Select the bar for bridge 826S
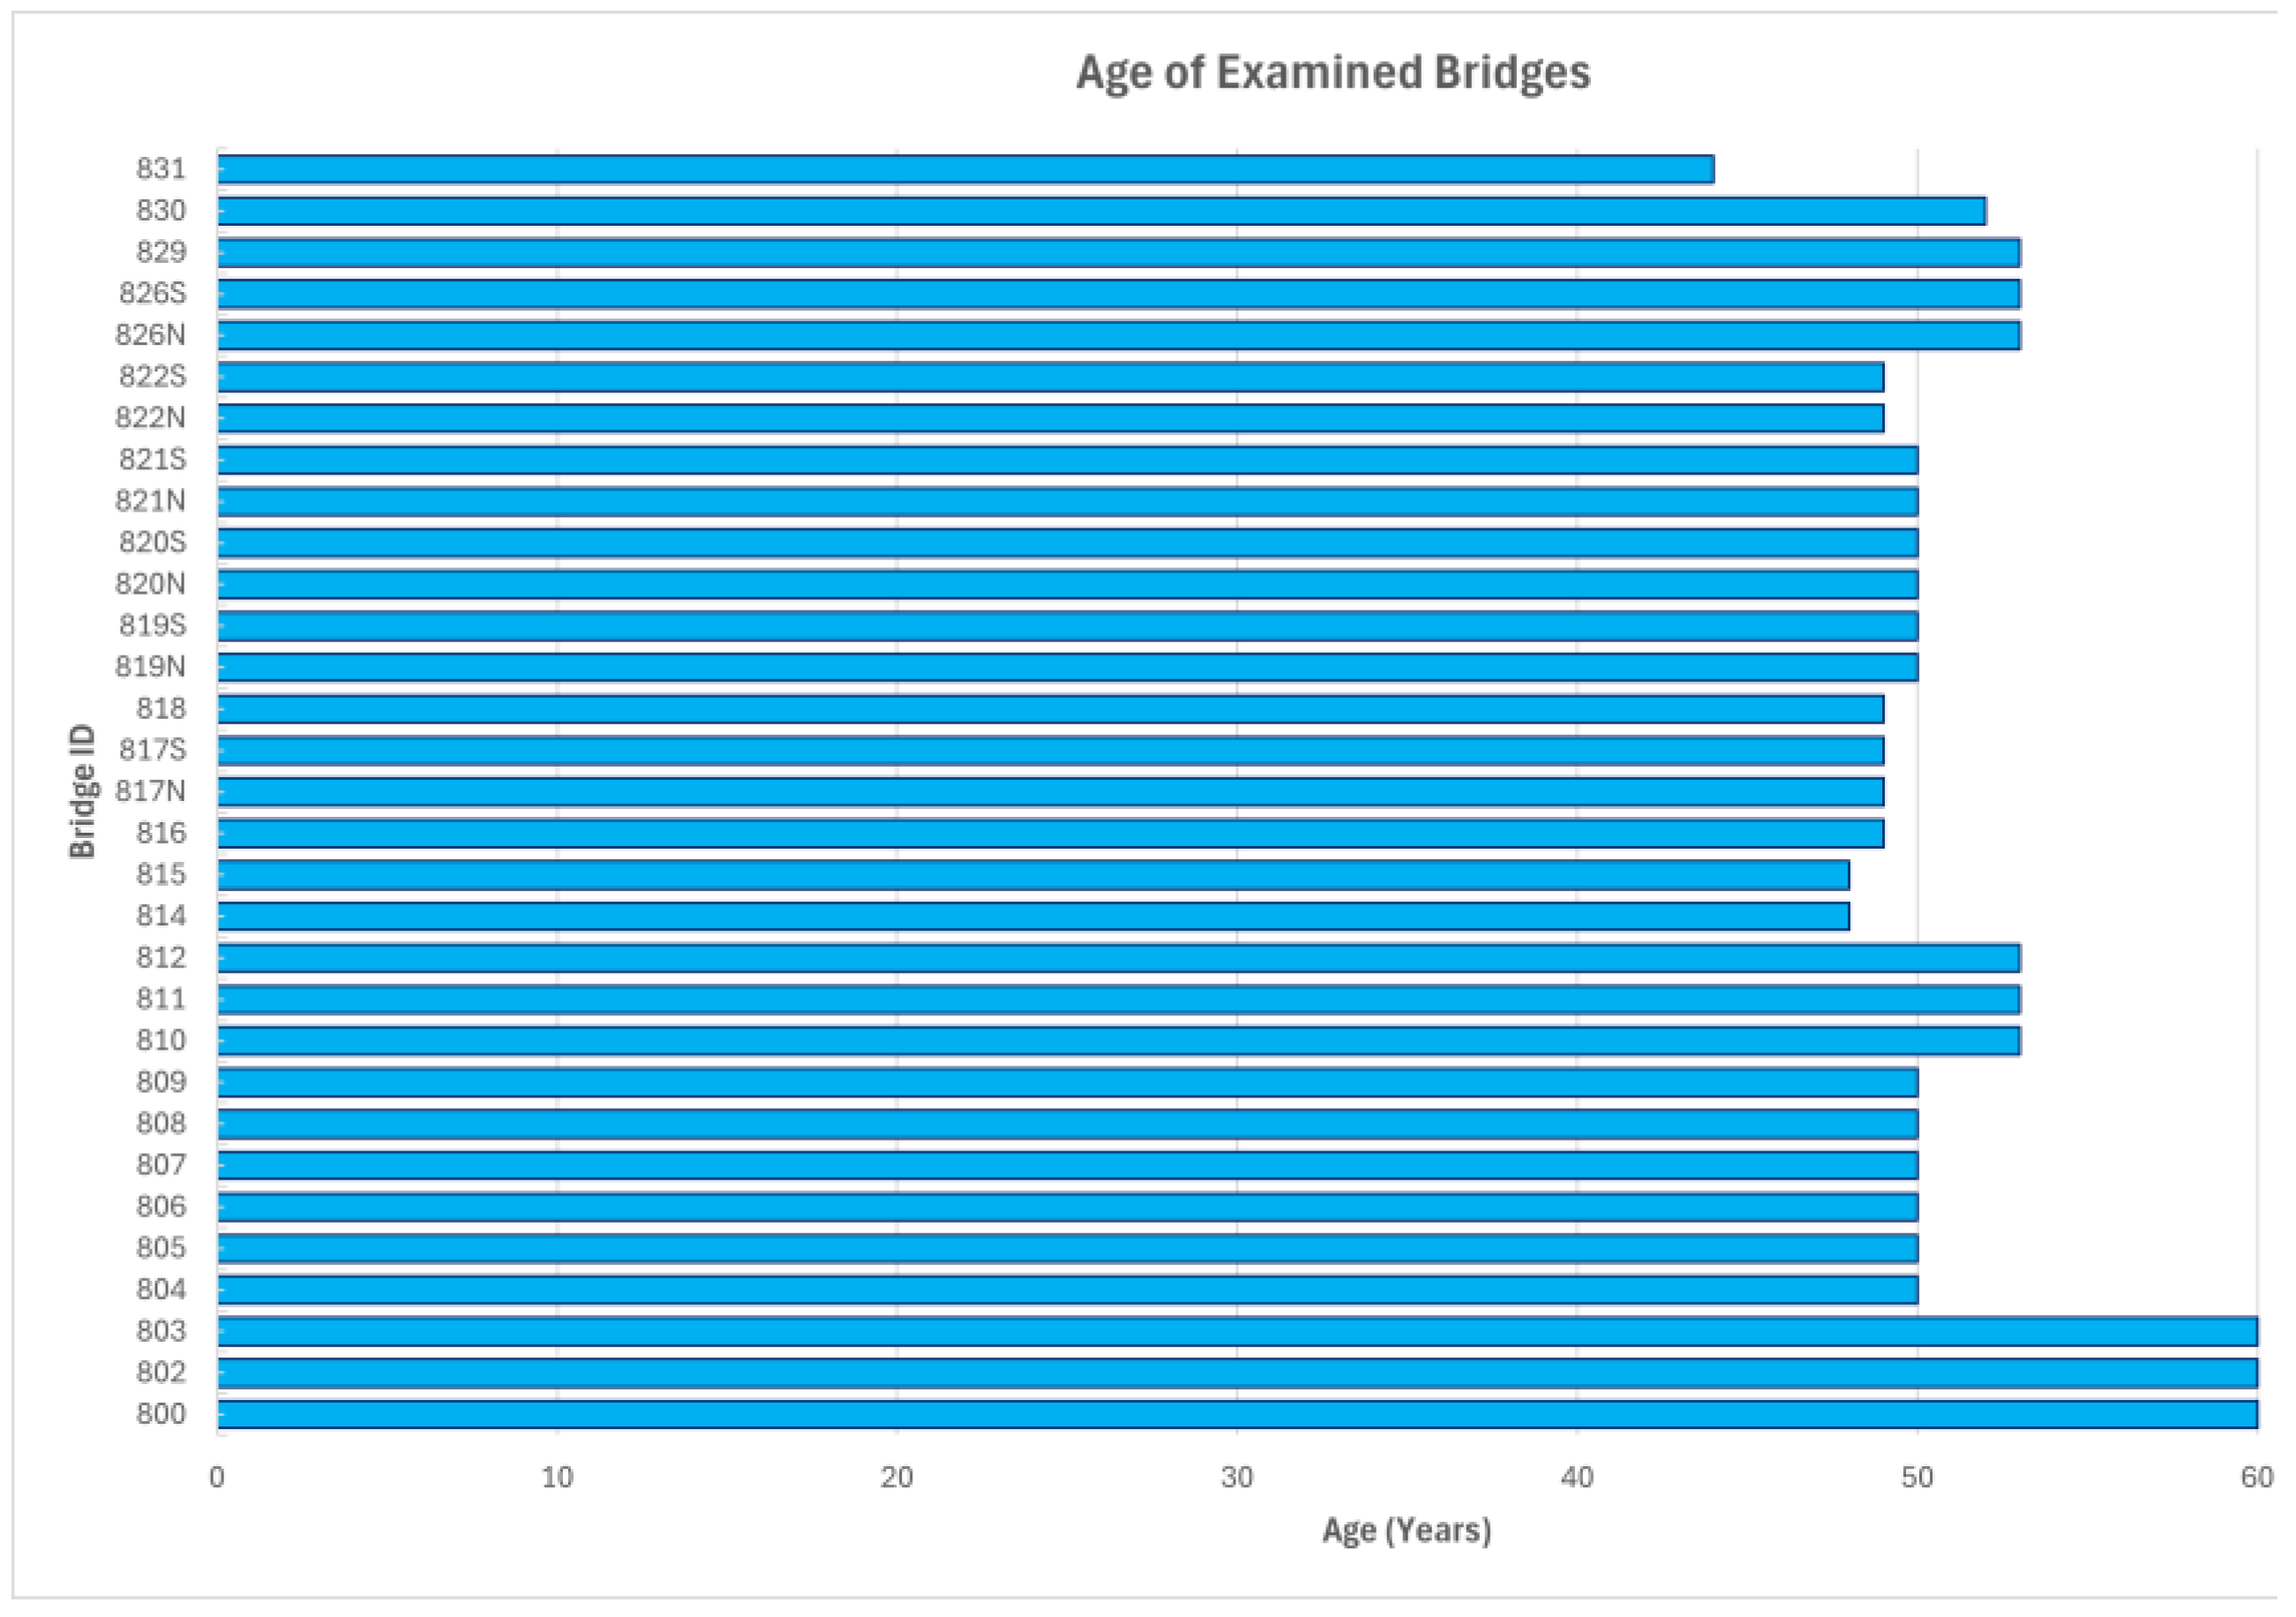This screenshot has width=2296, height=1617. tap(1118, 294)
